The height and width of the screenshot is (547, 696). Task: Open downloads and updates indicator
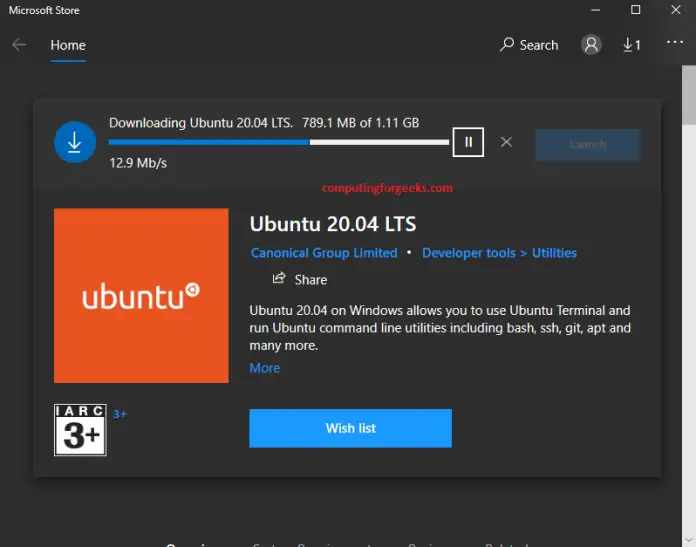(631, 45)
